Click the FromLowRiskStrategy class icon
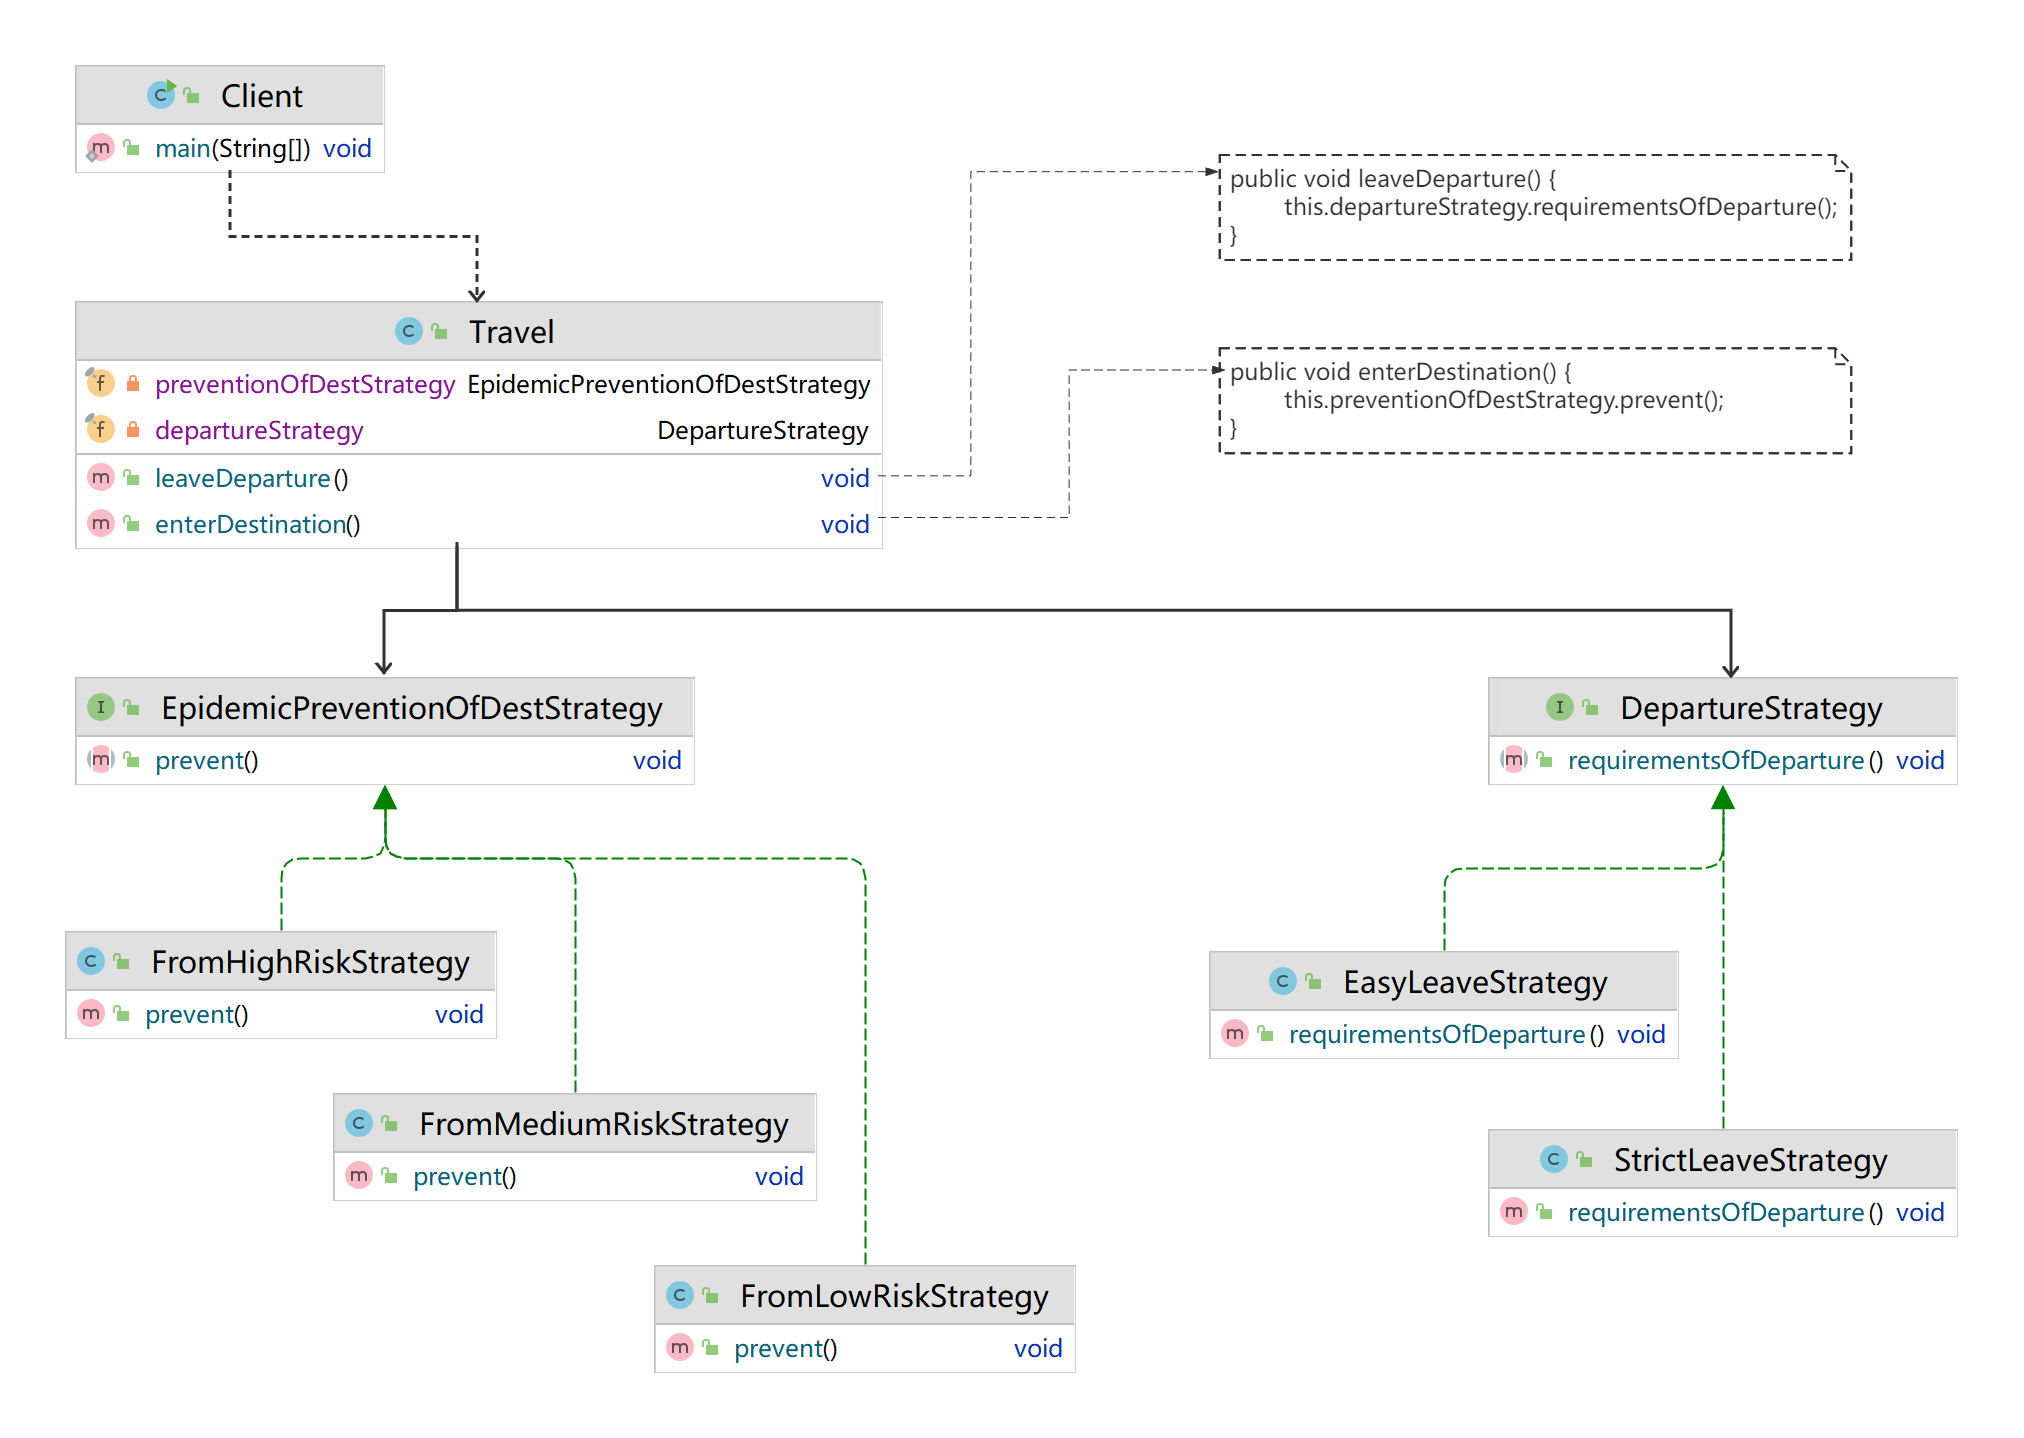Screen dimensions: 2024x1438 point(680,1295)
